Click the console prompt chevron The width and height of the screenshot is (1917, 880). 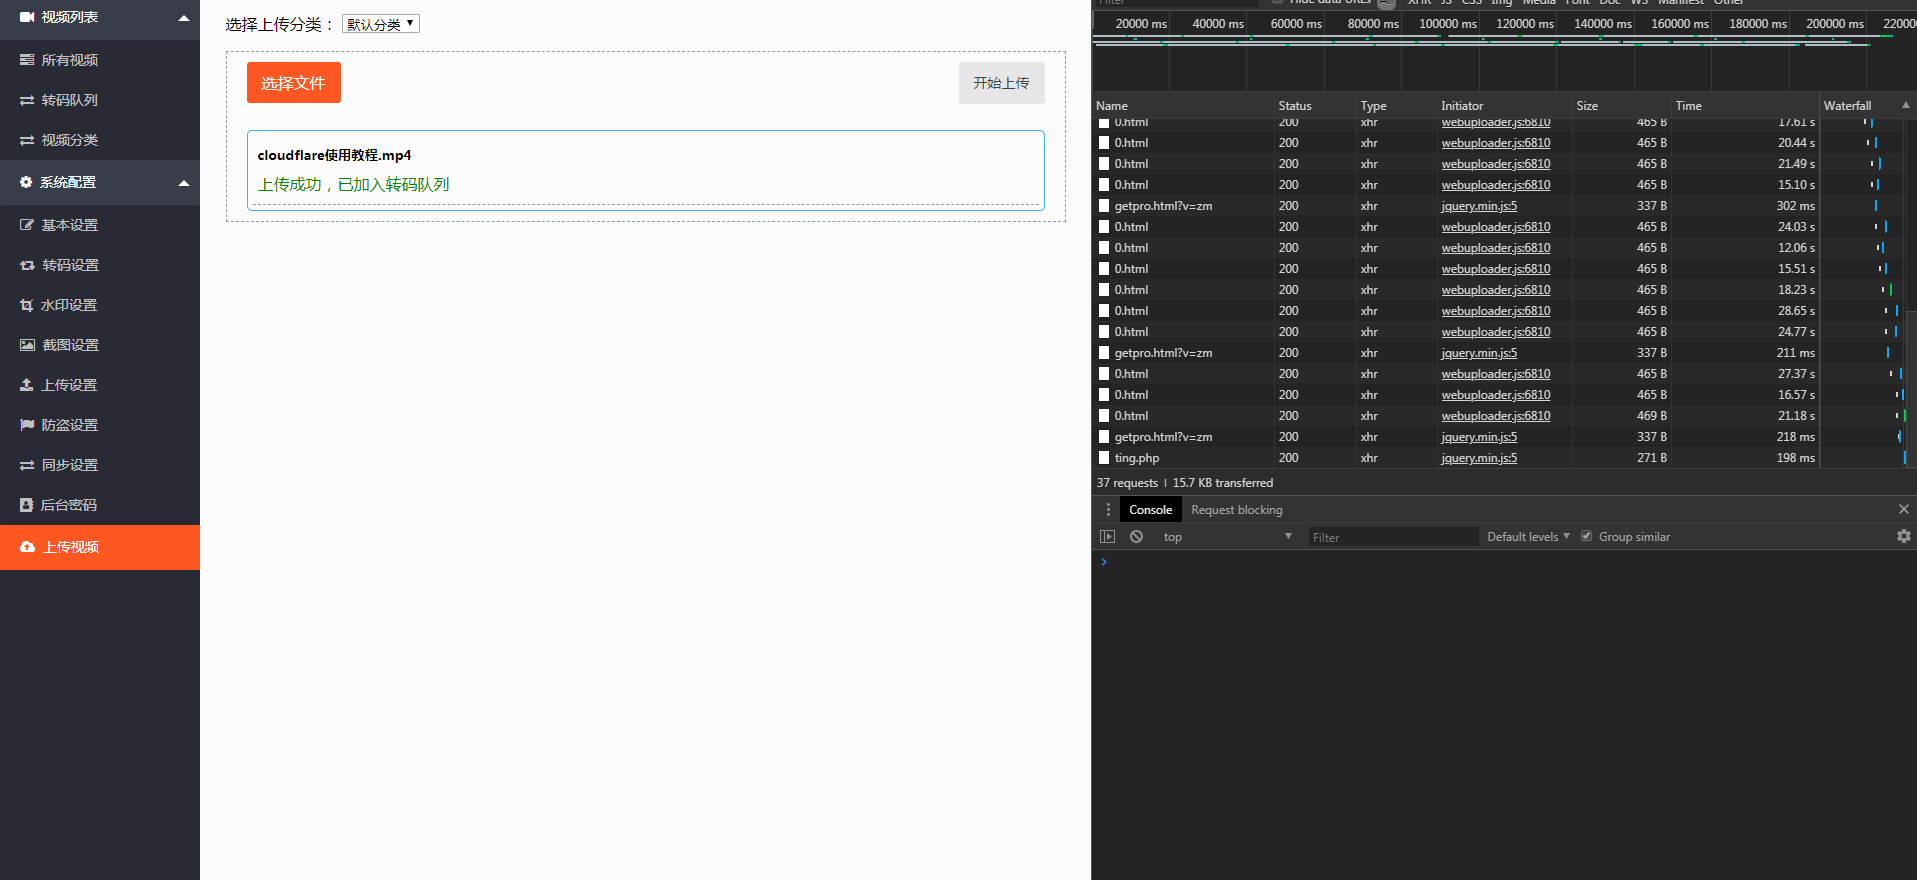coord(1104,562)
